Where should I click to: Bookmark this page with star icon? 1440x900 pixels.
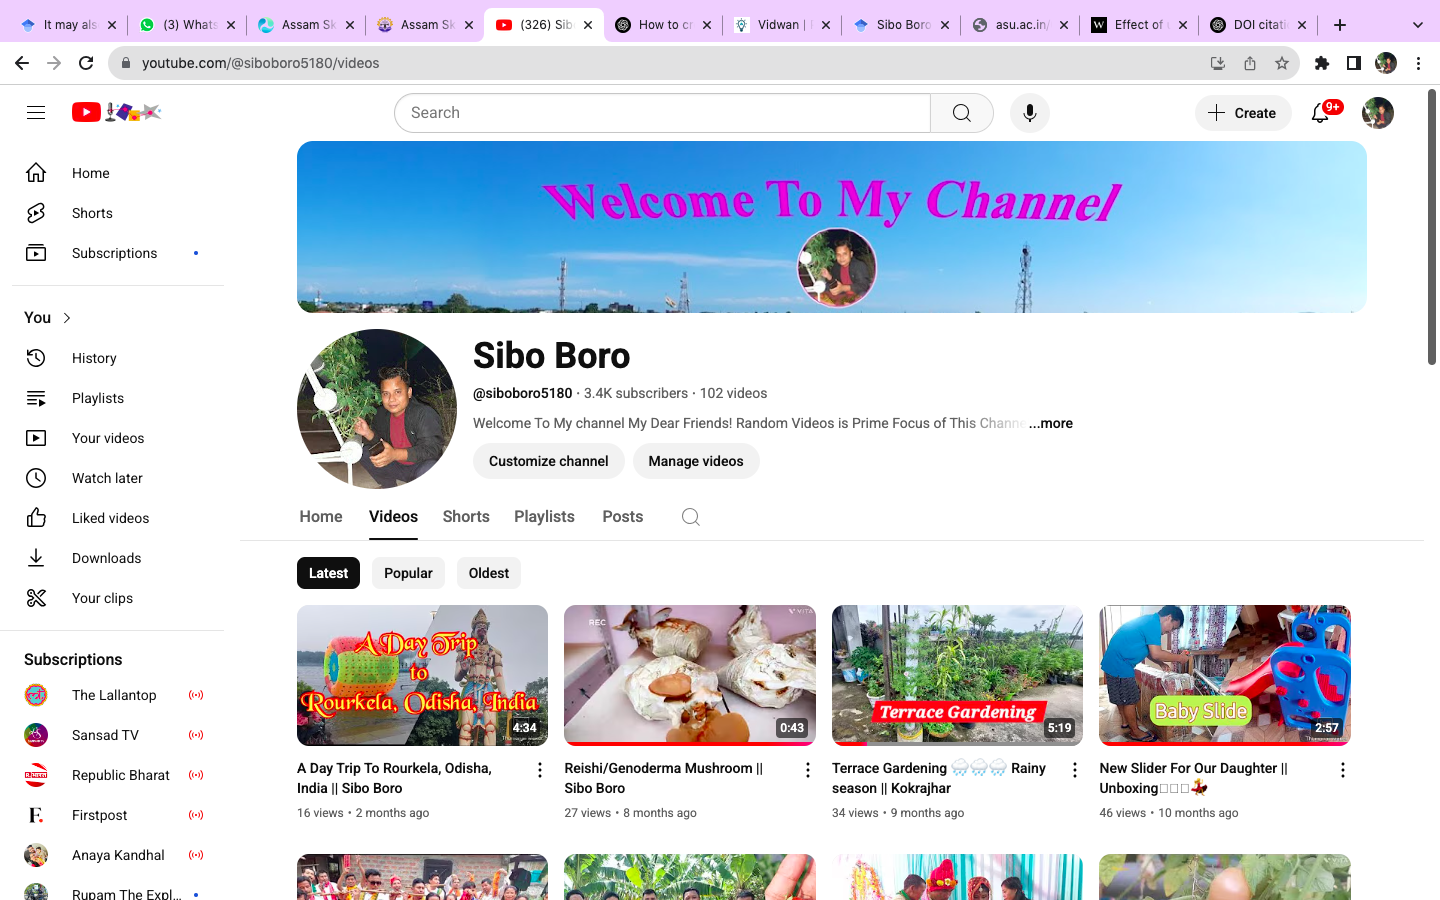1281,63
